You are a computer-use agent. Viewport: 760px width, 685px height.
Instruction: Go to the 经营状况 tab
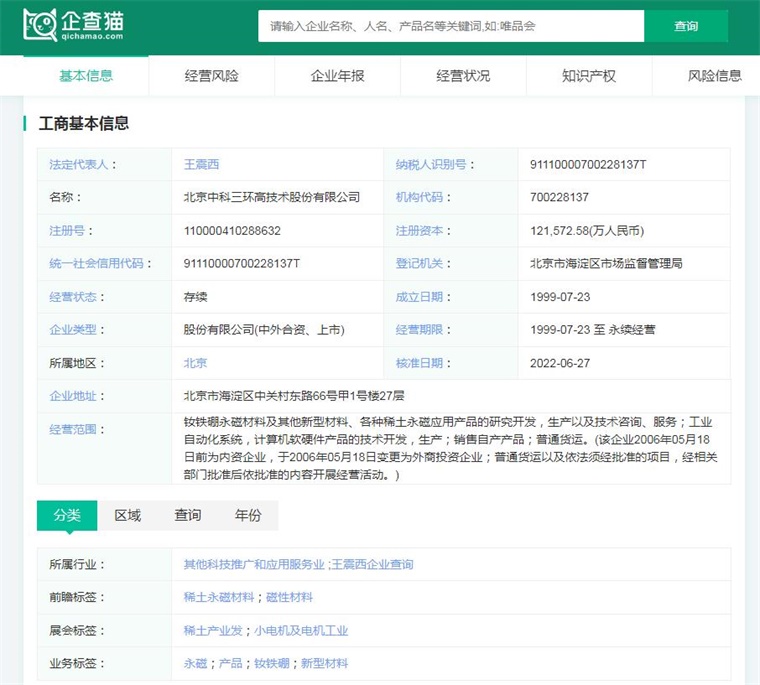(x=463, y=76)
